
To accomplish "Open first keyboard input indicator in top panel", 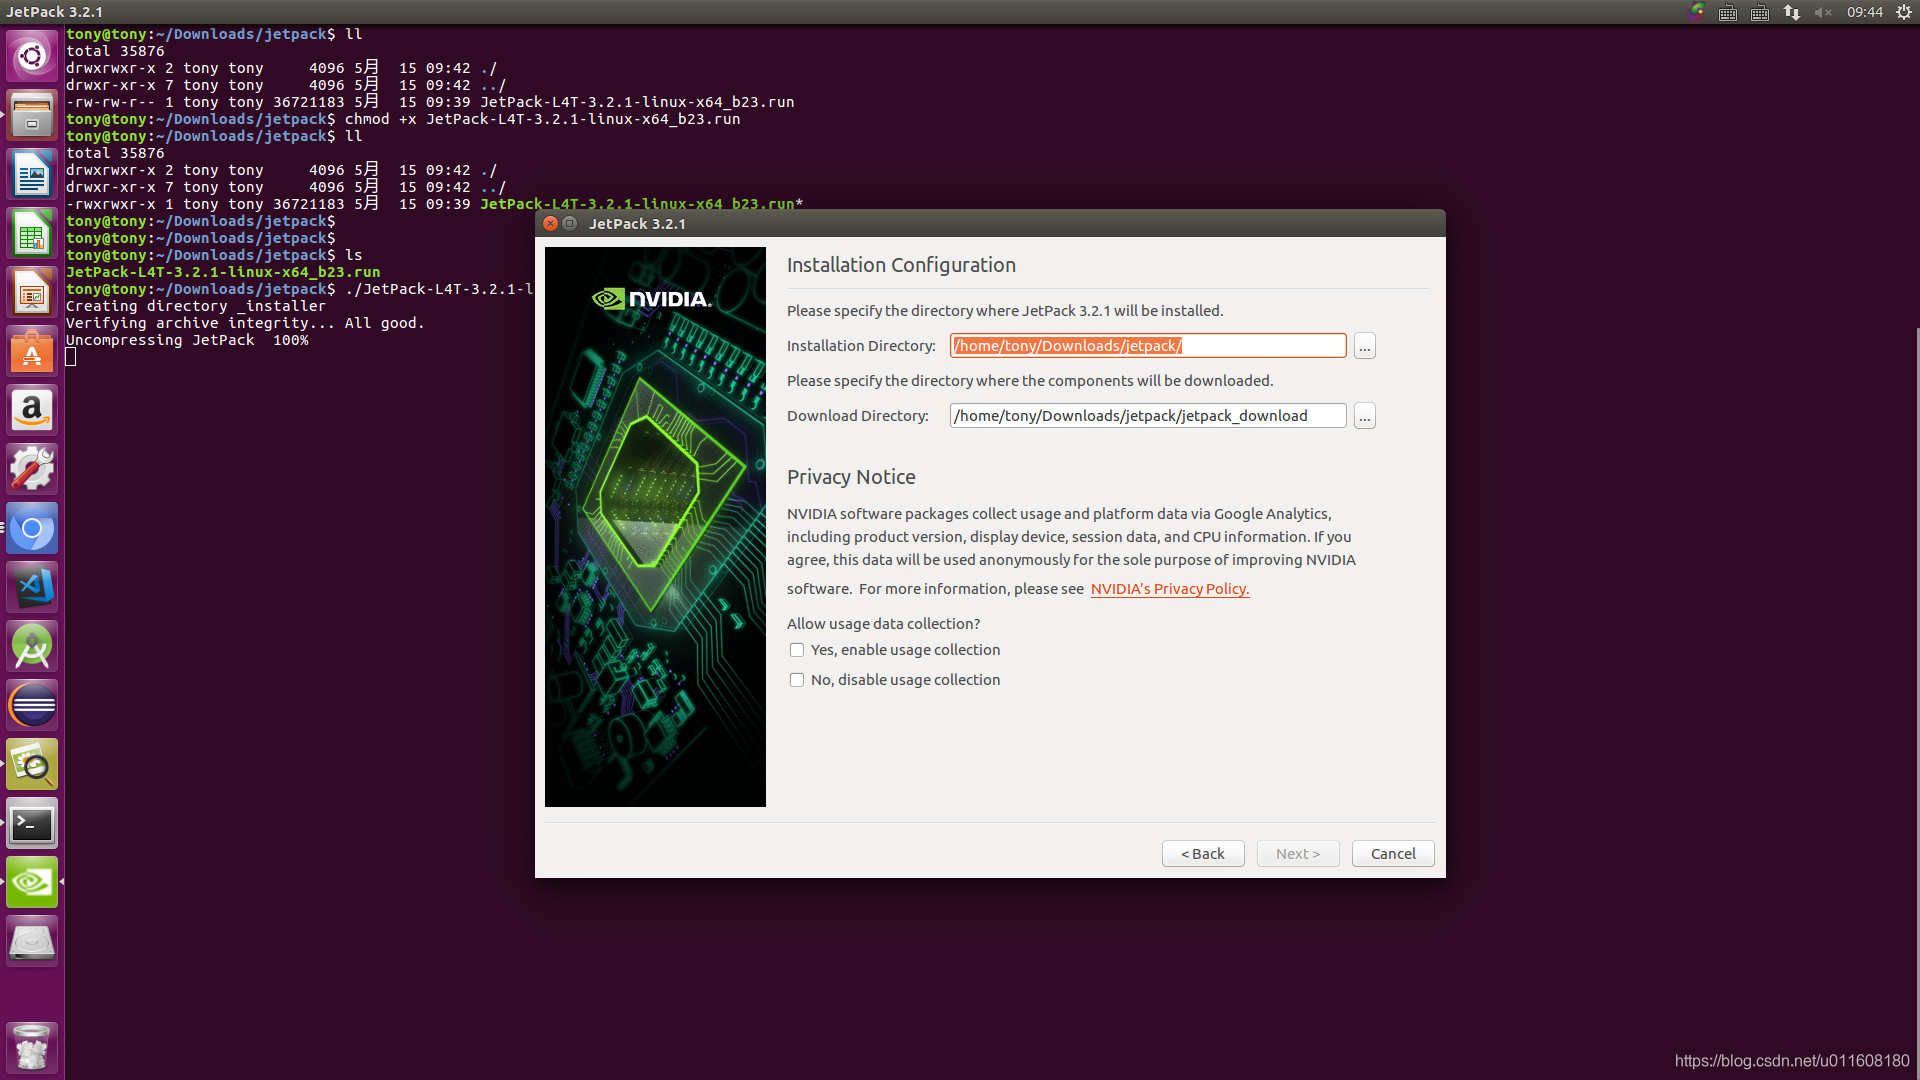I will point(1728,12).
